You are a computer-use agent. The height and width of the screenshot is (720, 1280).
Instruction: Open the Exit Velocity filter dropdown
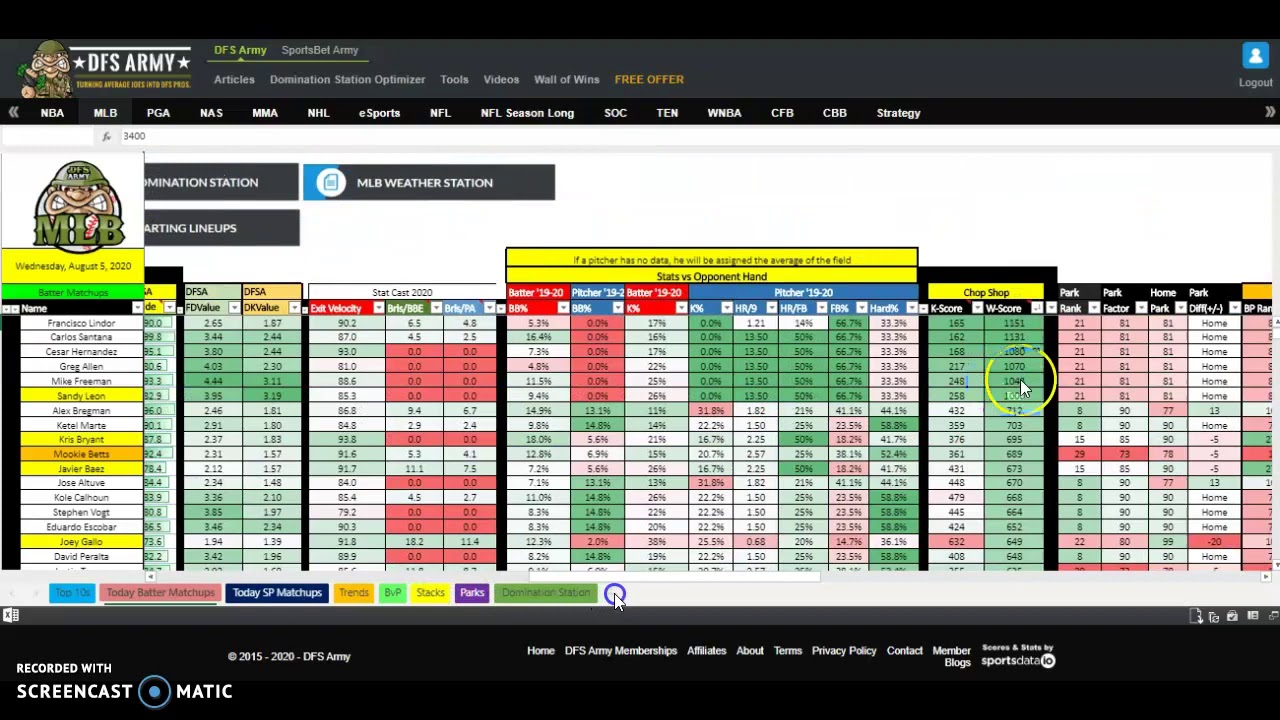pyautogui.click(x=378, y=308)
